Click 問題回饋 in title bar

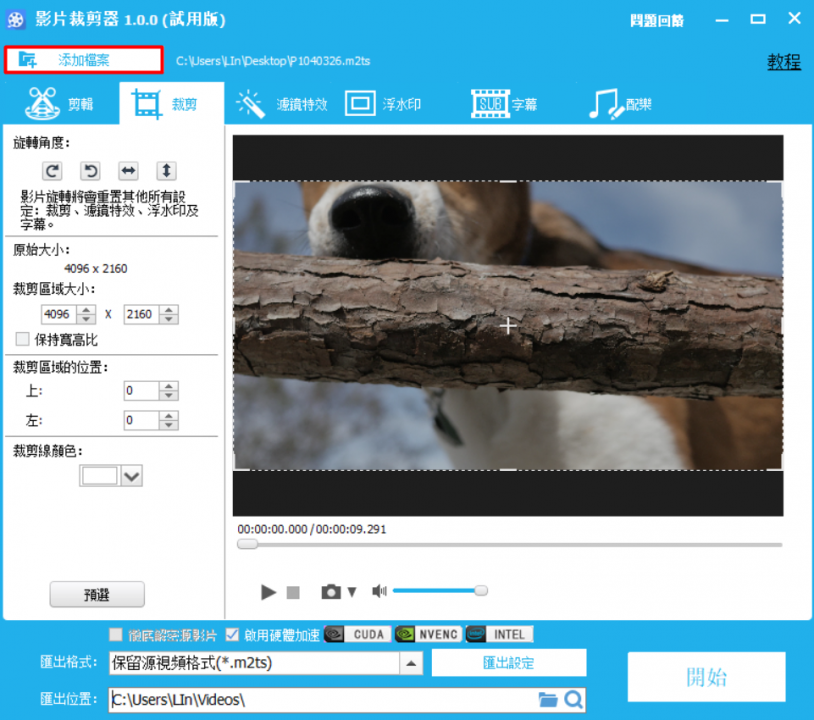657,21
